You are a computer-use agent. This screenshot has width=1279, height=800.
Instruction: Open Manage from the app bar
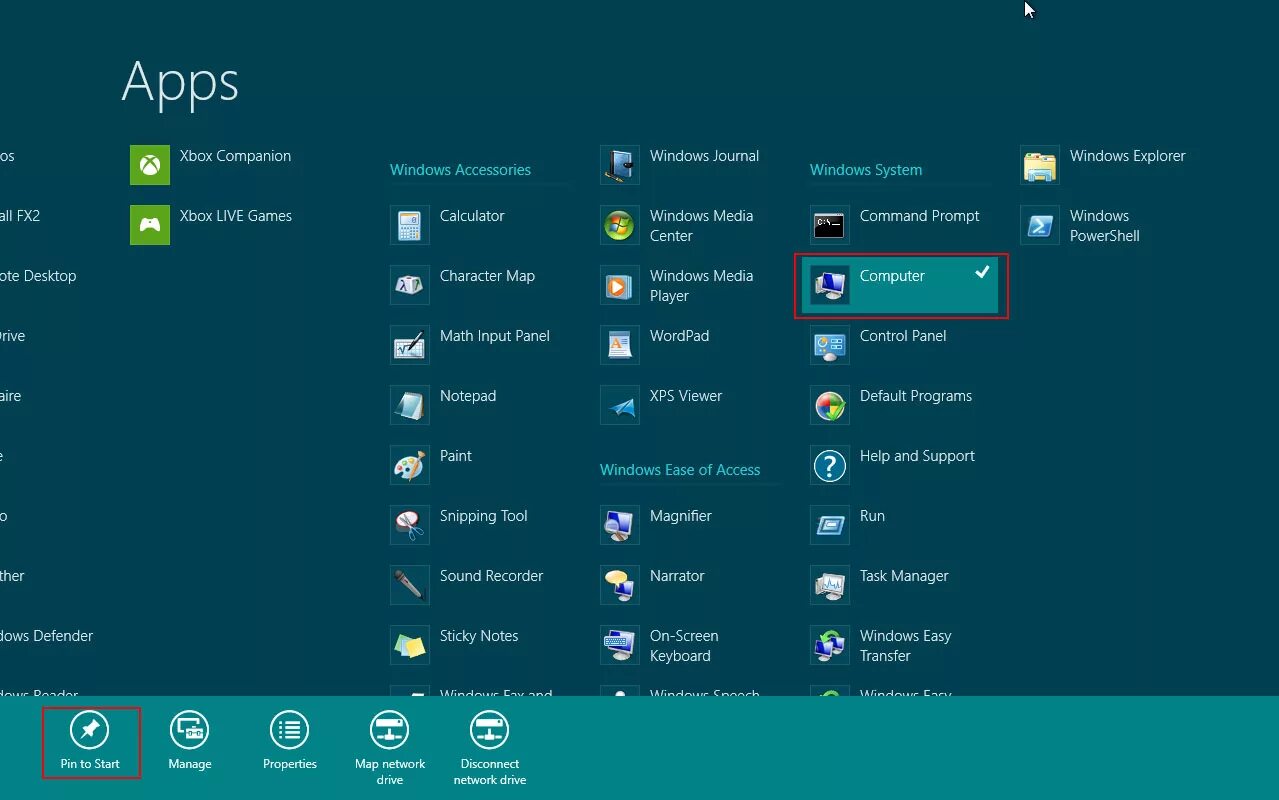(x=189, y=740)
